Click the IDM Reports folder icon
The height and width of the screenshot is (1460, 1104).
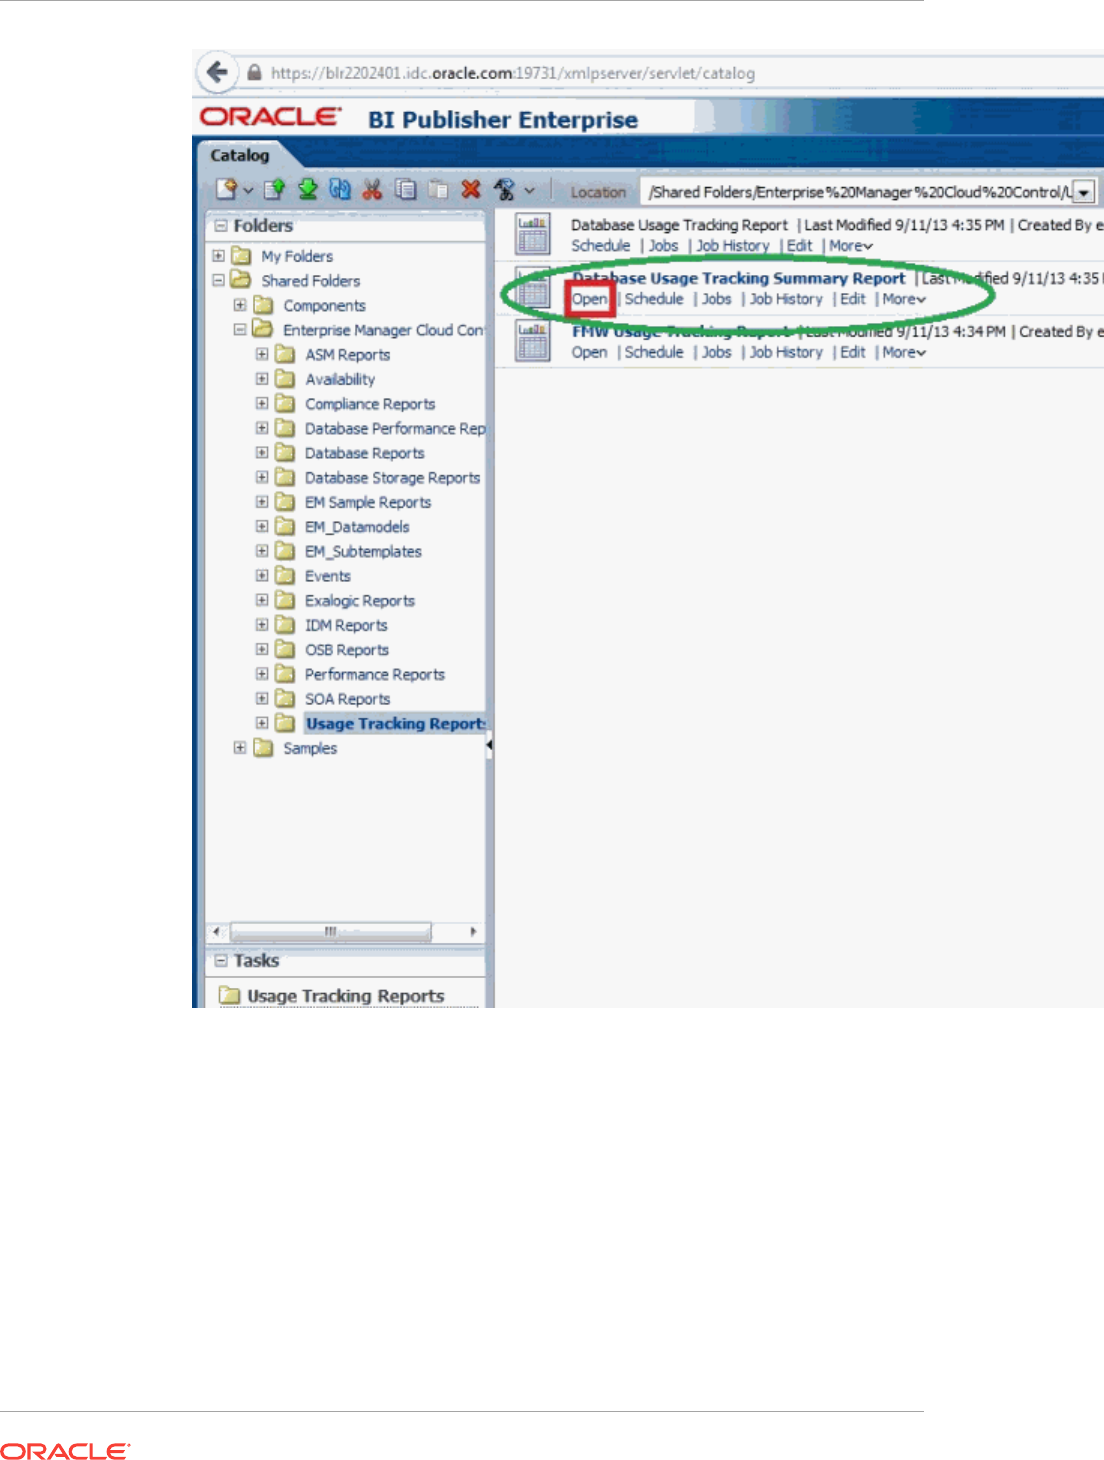tap(285, 625)
